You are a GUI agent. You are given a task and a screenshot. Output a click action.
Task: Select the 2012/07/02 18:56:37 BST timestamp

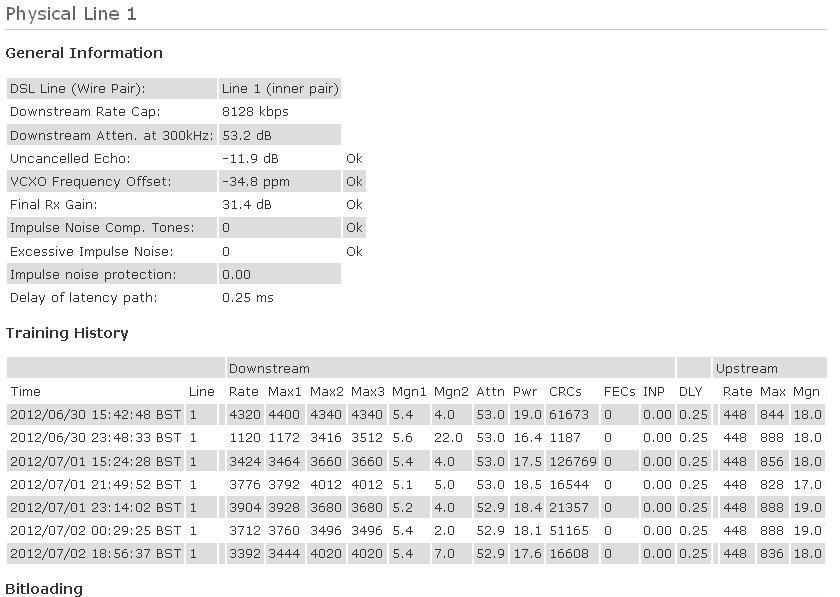coord(96,553)
